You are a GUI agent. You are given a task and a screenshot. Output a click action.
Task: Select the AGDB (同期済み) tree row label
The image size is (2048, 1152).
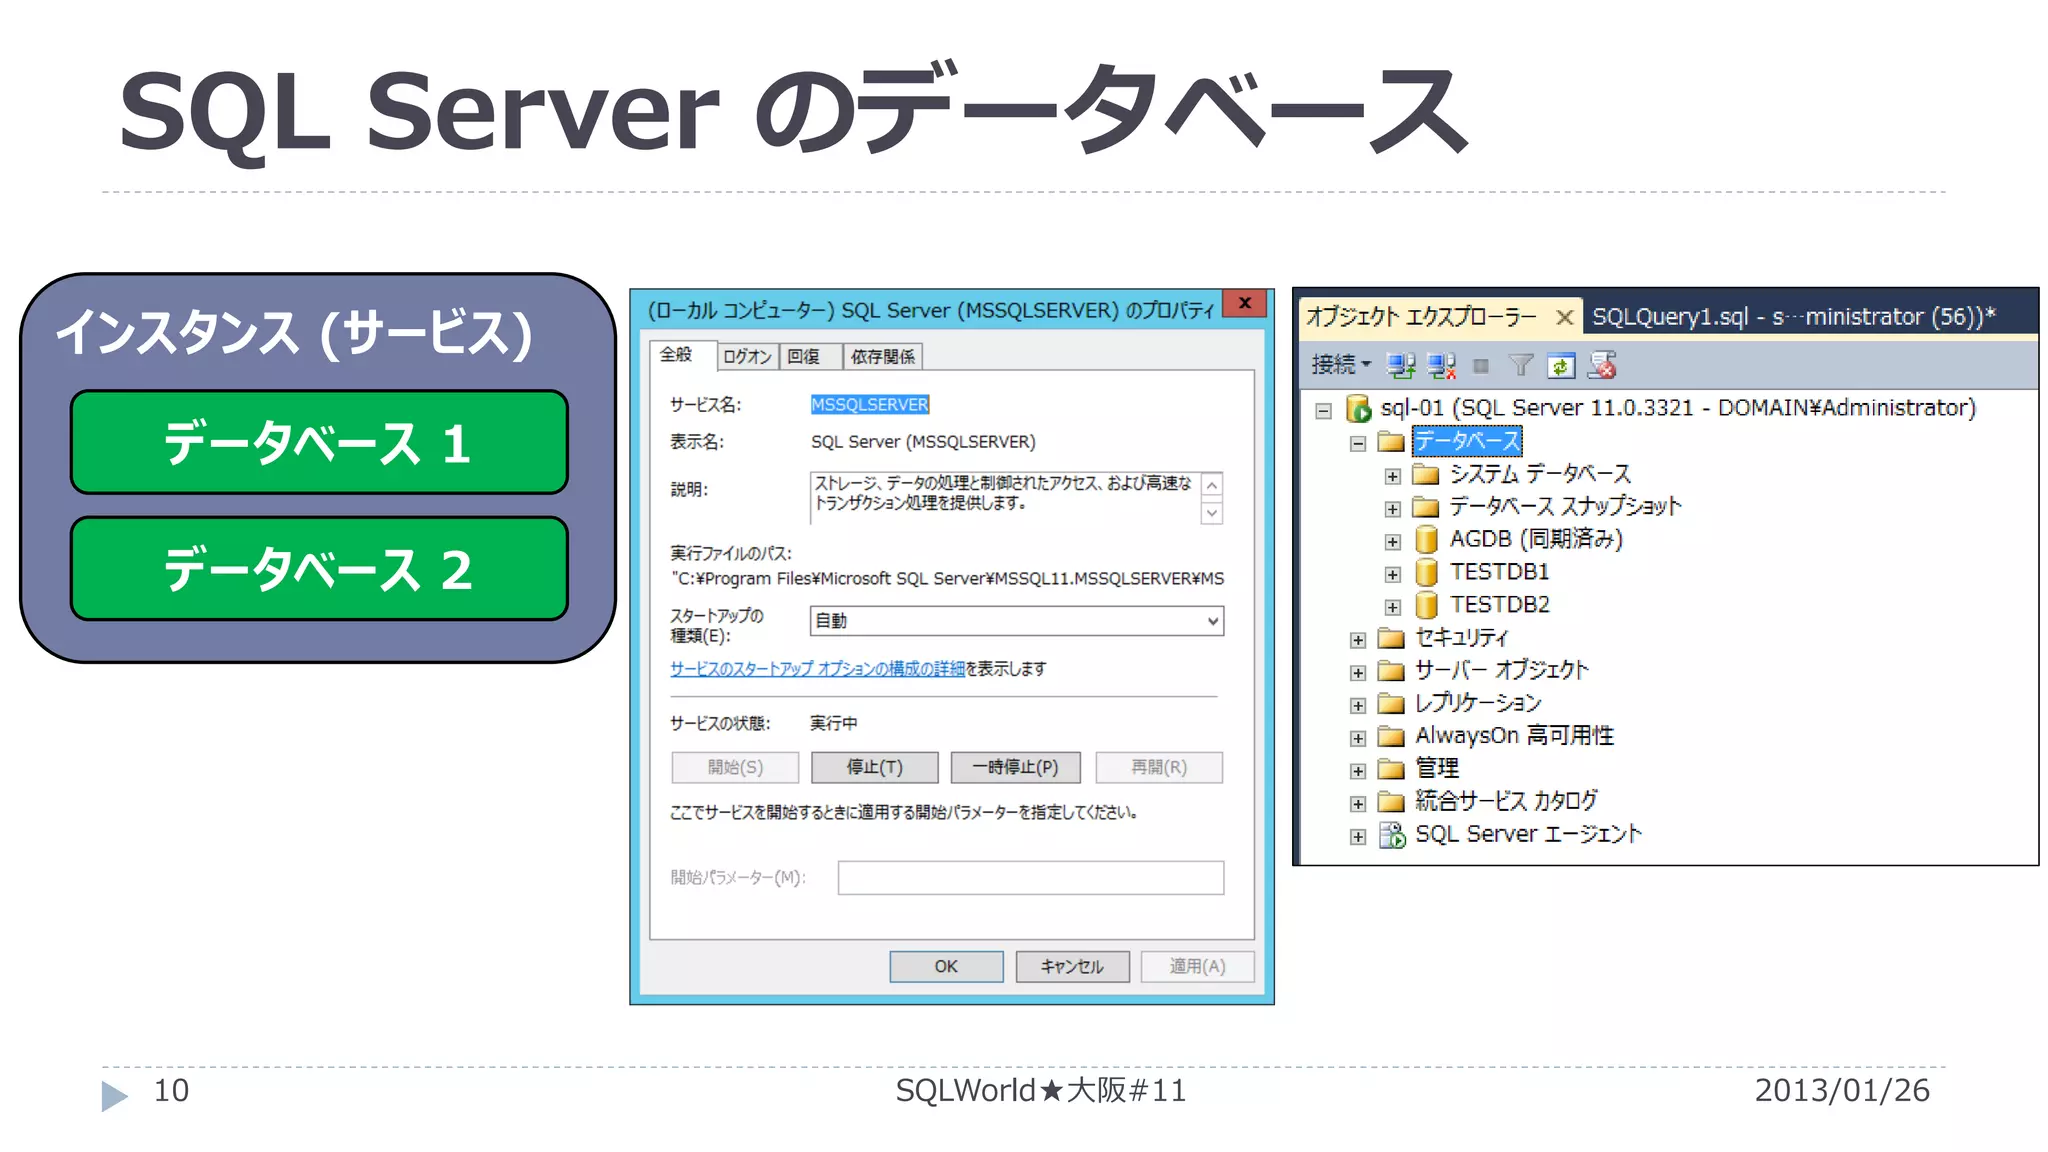click(x=1536, y=539)
